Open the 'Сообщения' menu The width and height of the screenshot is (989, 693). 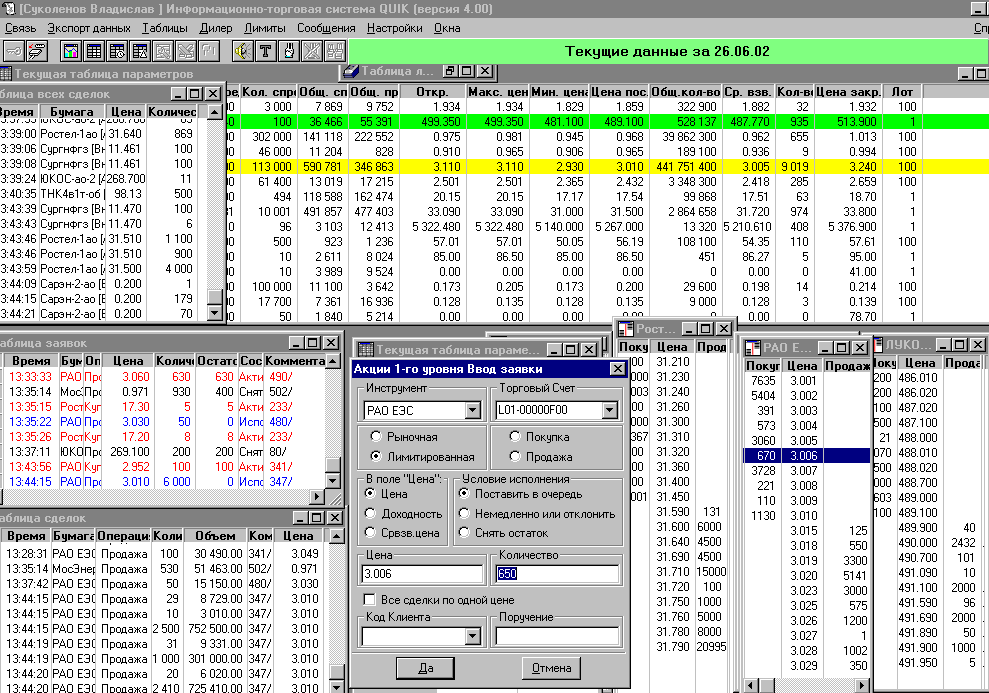(x=326, y=28)
